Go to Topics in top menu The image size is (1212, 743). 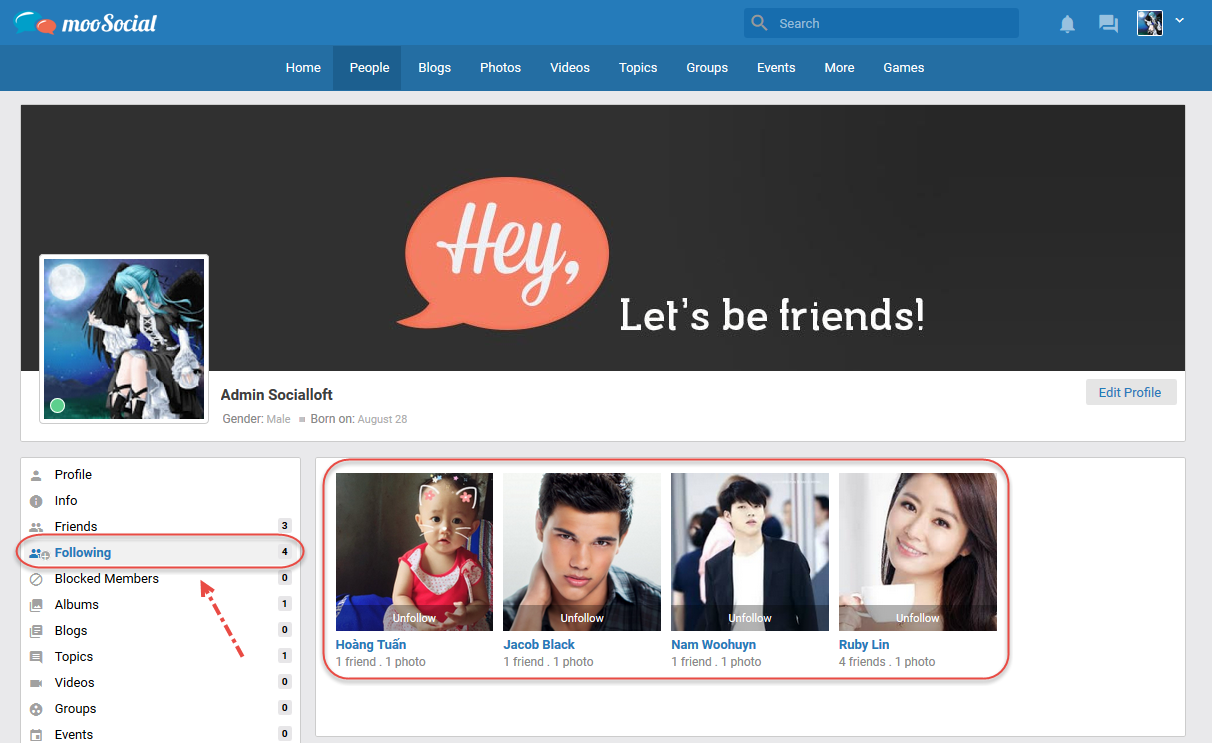click(638, 68)
